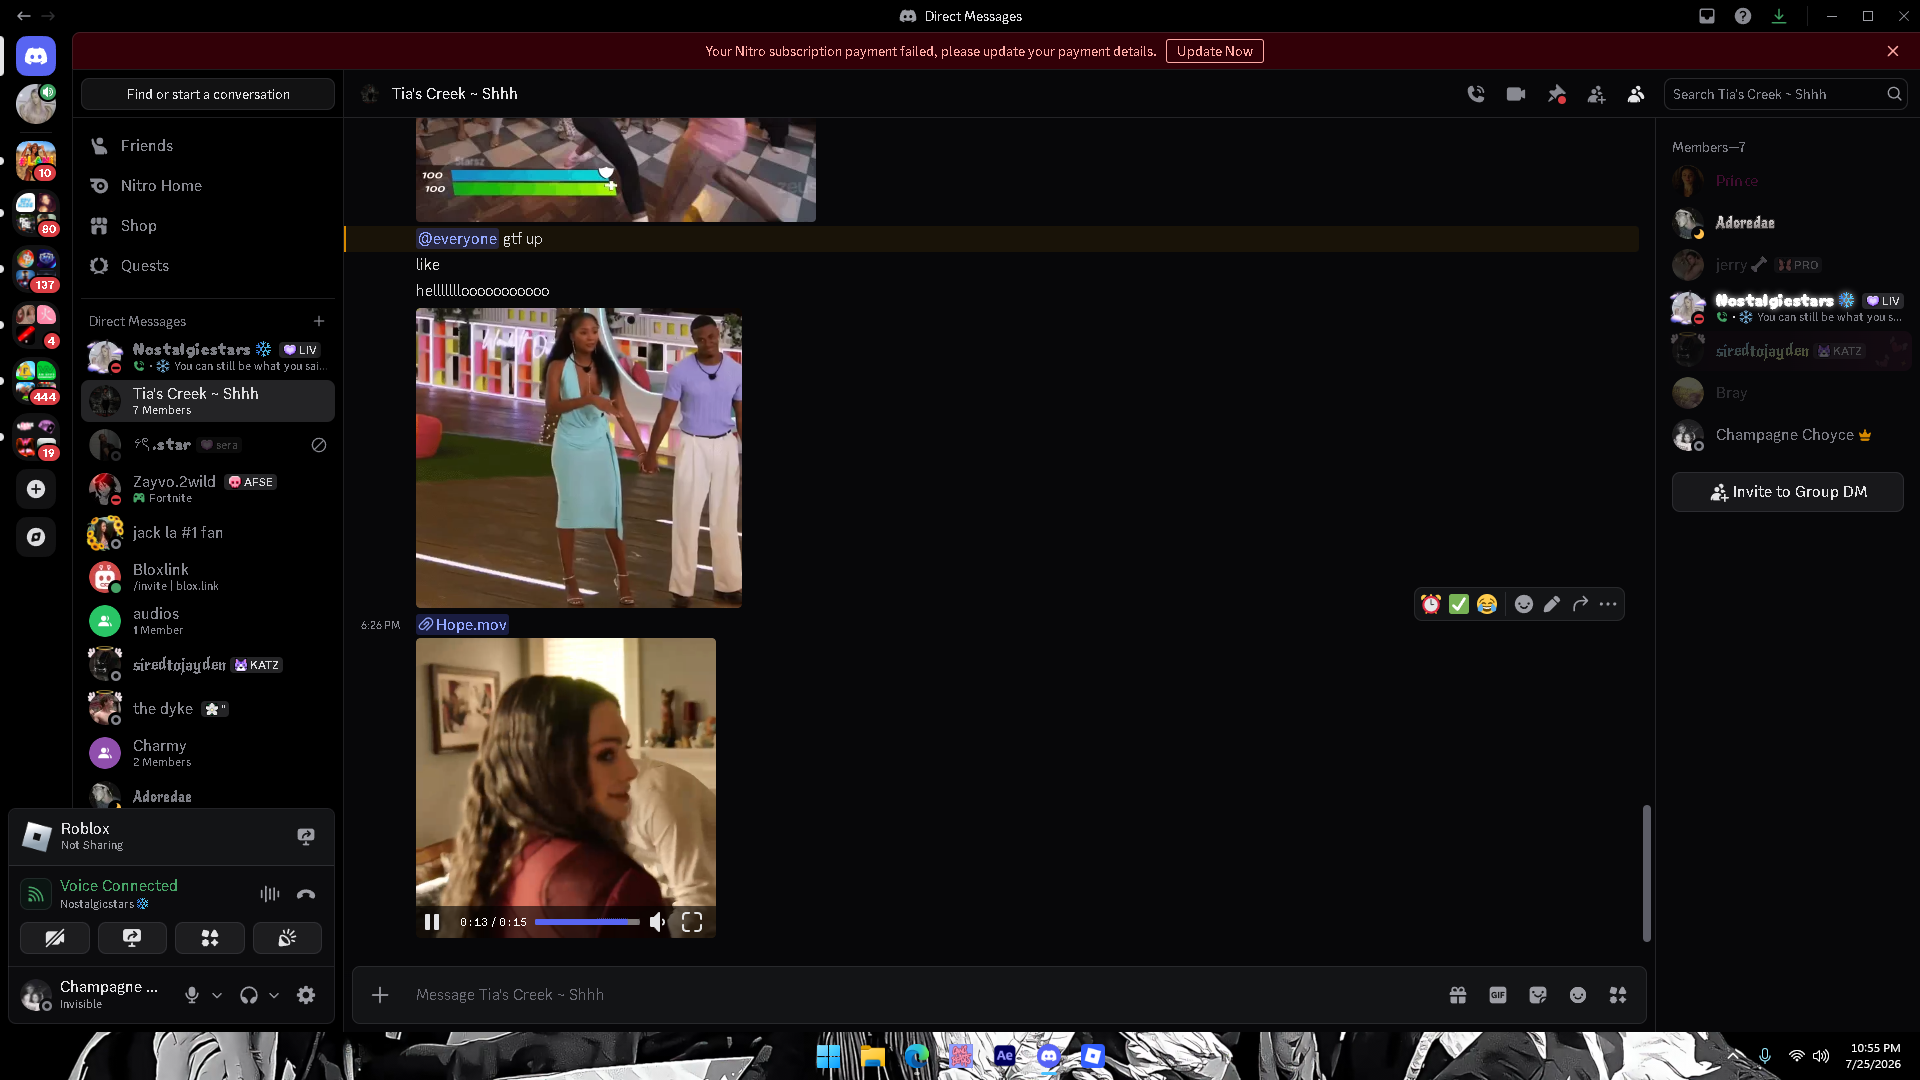Open Windows Start menu

[828, 1056]
